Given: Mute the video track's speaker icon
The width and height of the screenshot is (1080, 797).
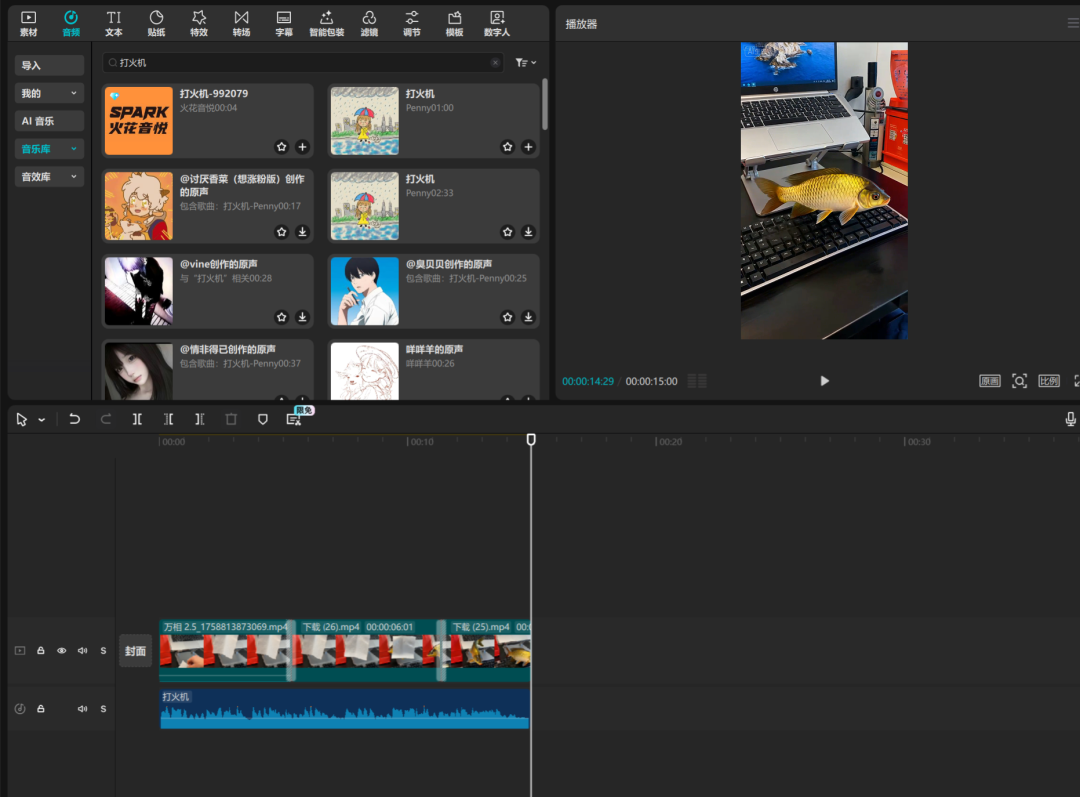Looking at the screenshot, I should 83,651.
